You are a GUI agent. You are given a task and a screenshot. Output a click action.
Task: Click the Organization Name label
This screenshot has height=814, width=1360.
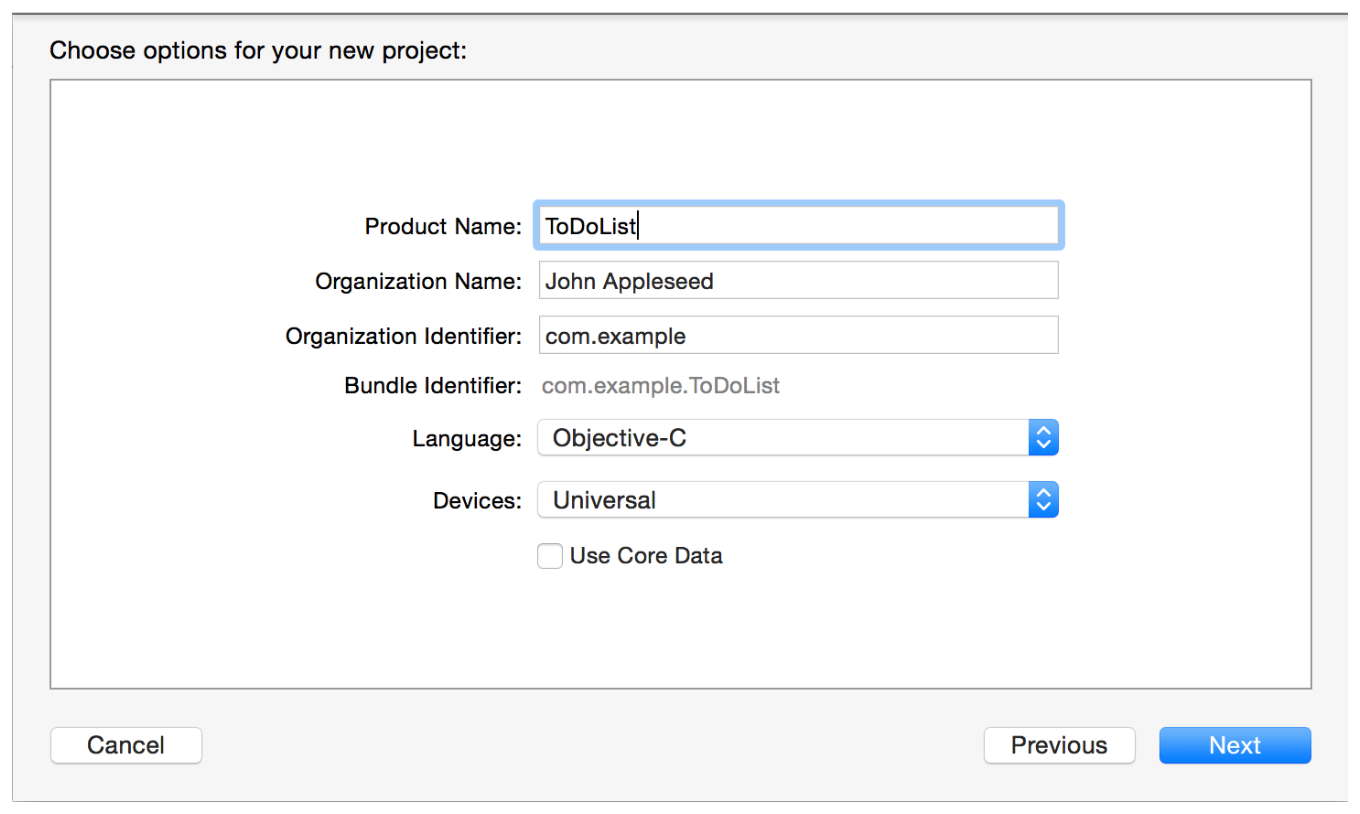point(418,282)
